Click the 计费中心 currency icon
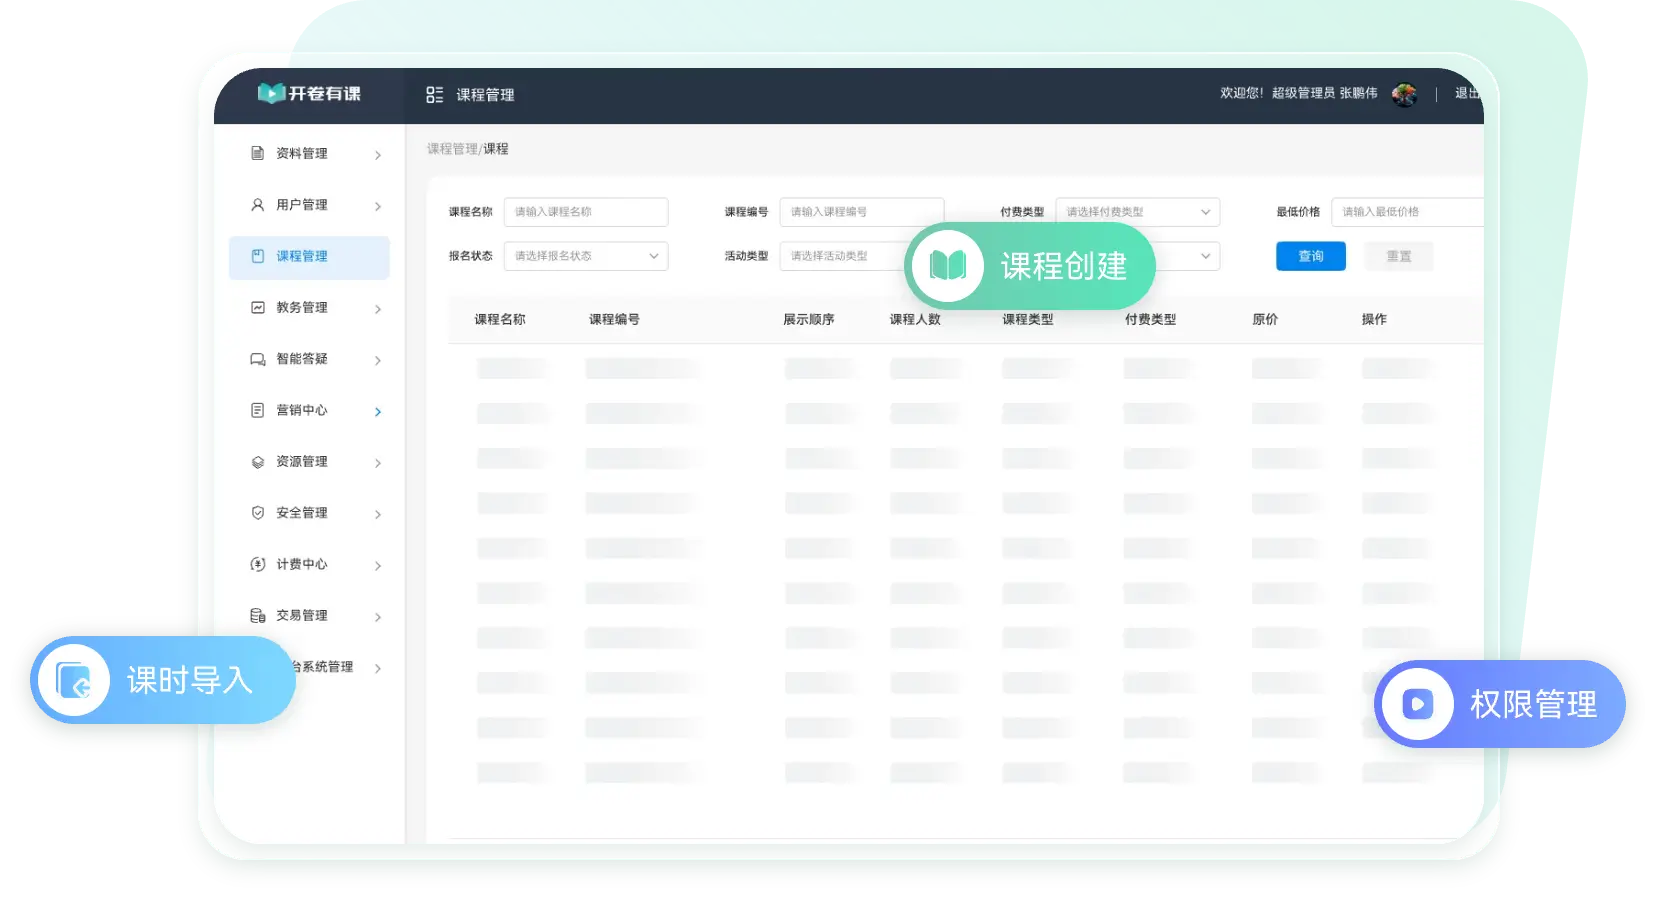The width and height of the screenshot is (1656, 898). pyautogui.click(x=257, y=564)
